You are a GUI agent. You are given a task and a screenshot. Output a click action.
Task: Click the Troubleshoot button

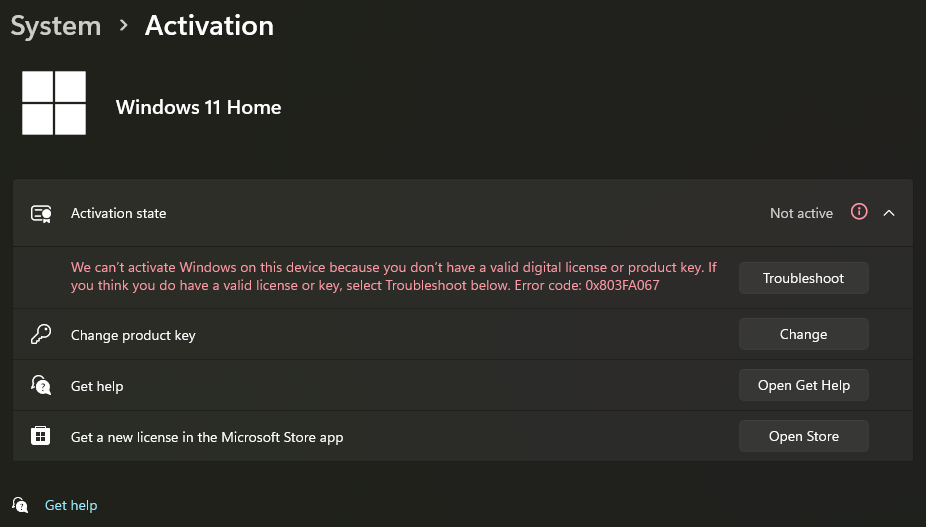click(803, 278)
